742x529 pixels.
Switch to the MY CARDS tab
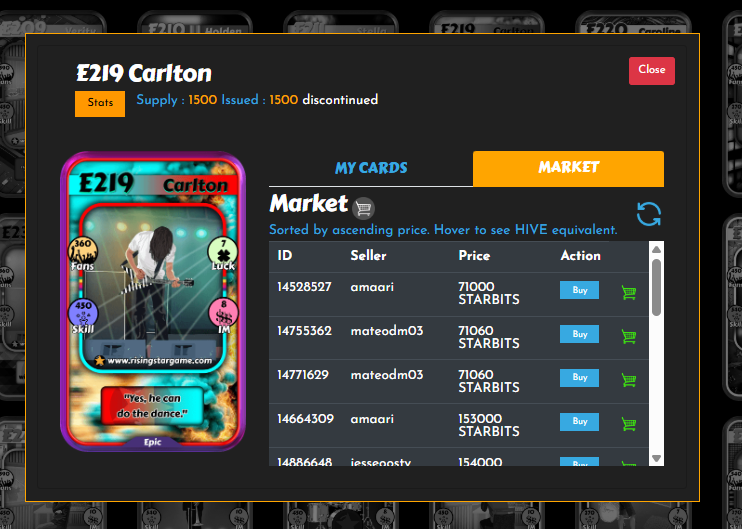coord(371,168)
